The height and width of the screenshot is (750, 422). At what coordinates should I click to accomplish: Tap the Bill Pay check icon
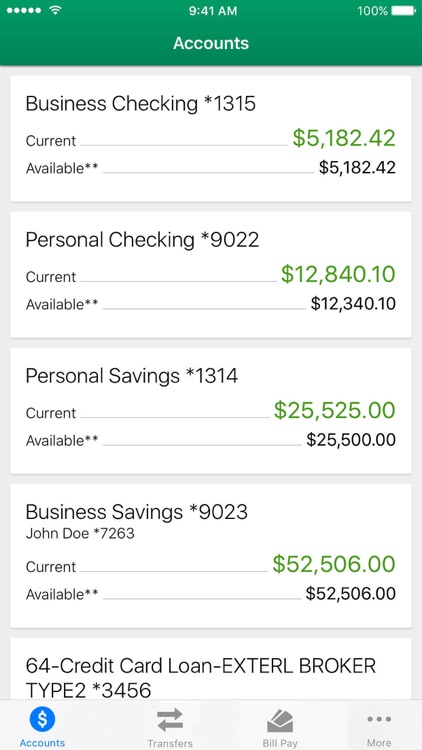tap(280, 720)
